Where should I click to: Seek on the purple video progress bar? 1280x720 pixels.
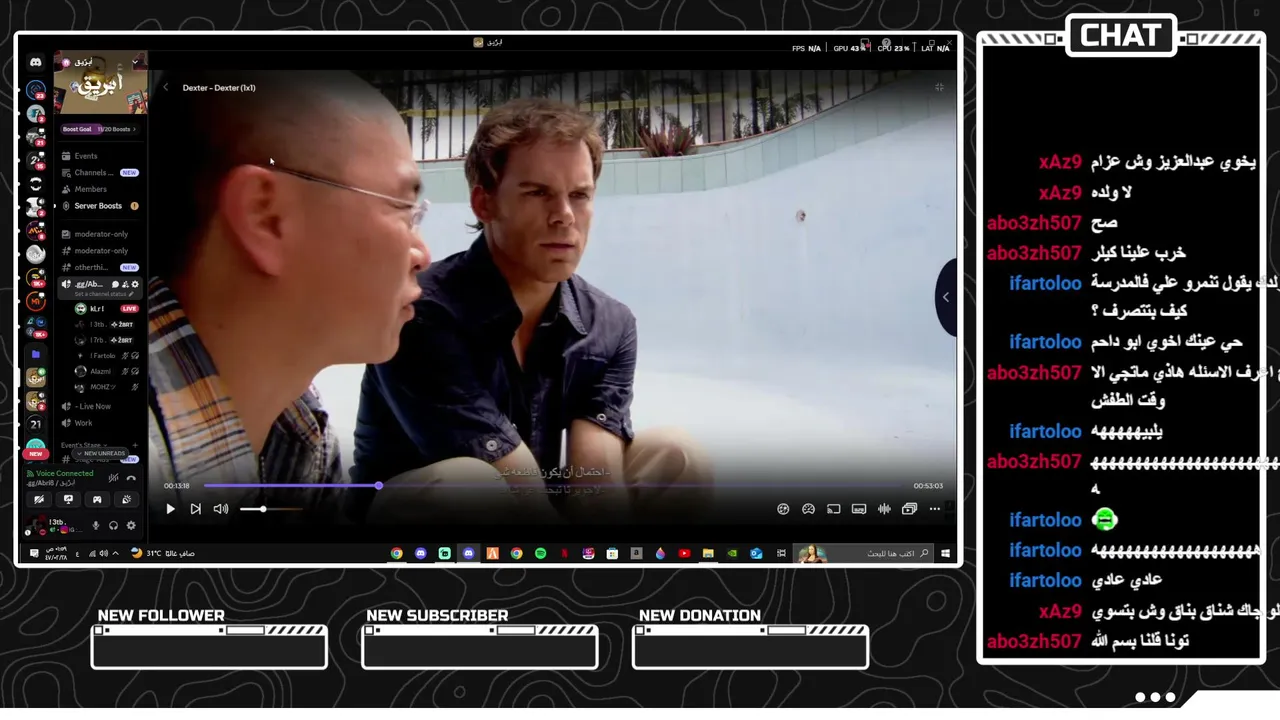pos(553,486)
